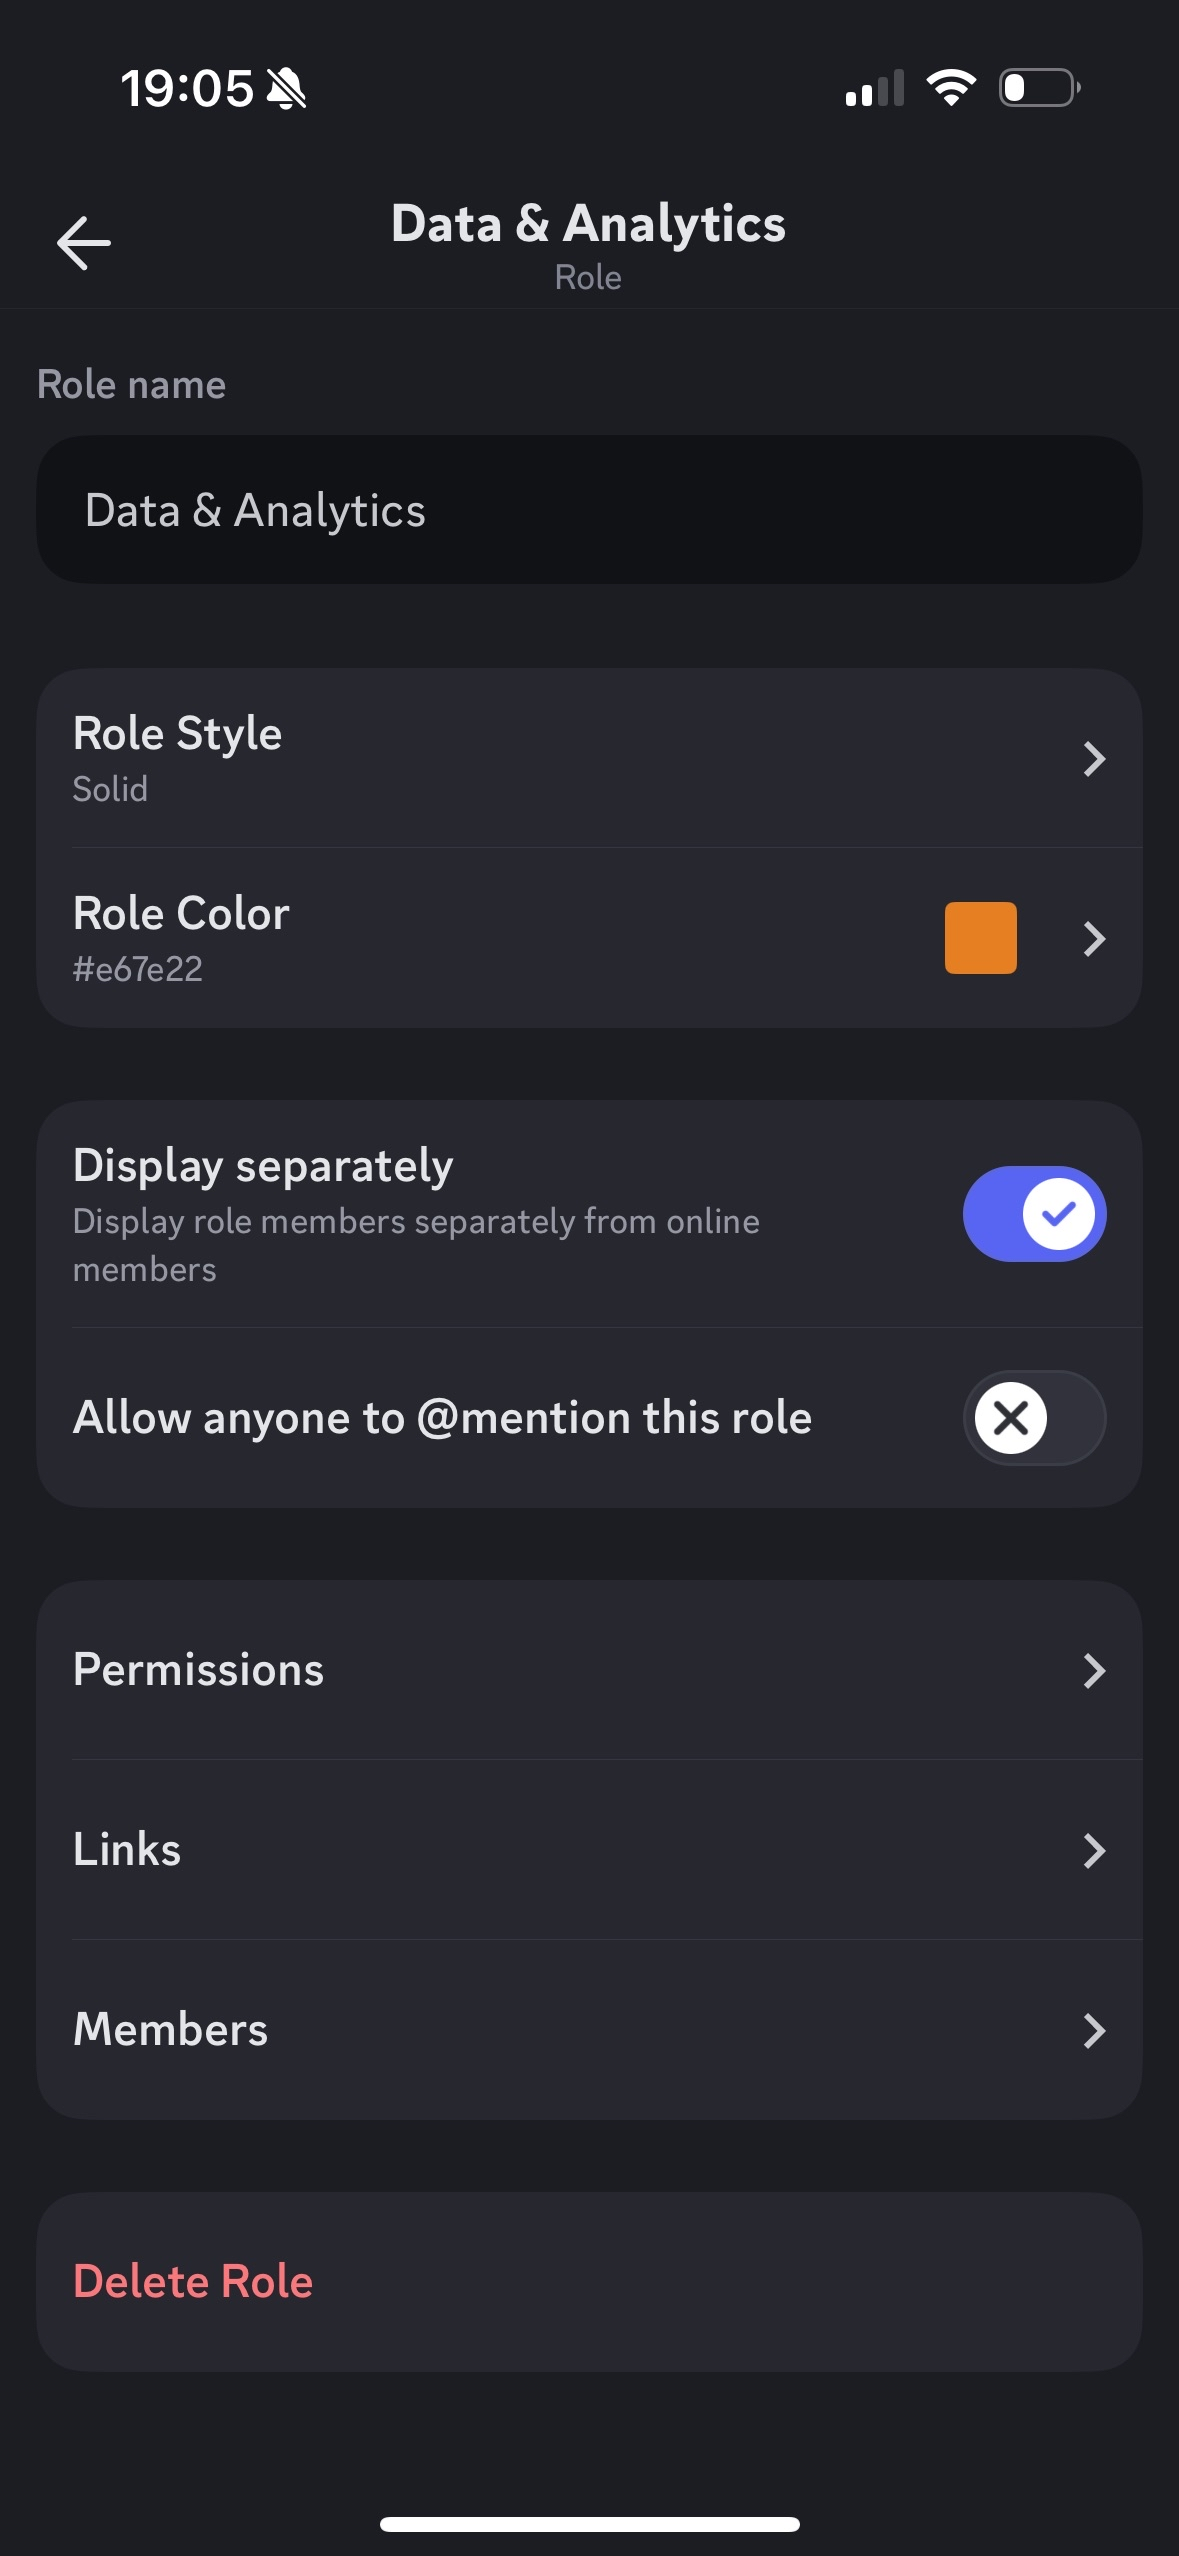Tap the battery indicator icon

[1039, 88]
